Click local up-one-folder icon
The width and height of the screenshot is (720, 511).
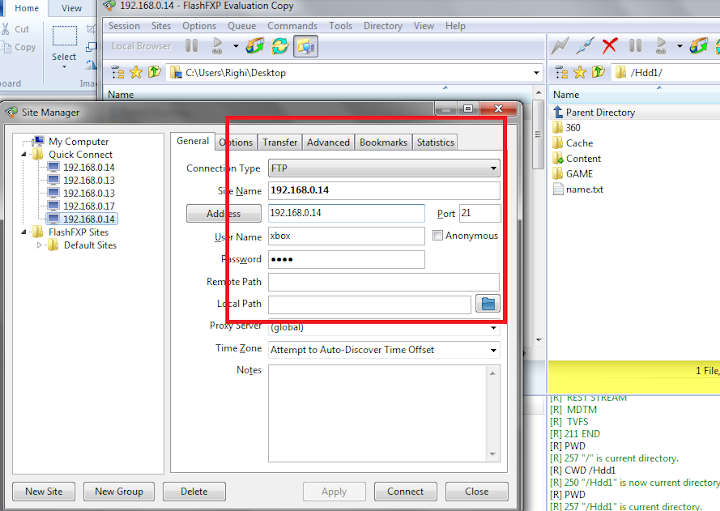[x=154, y=73]
